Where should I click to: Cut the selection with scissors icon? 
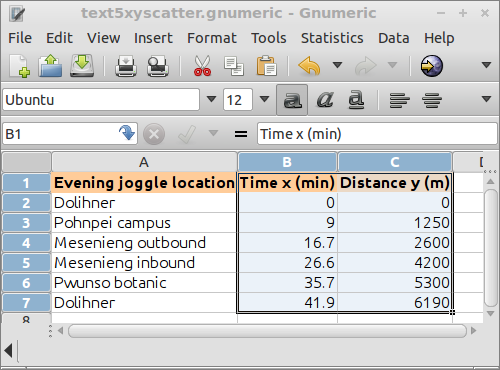point(202,66)
